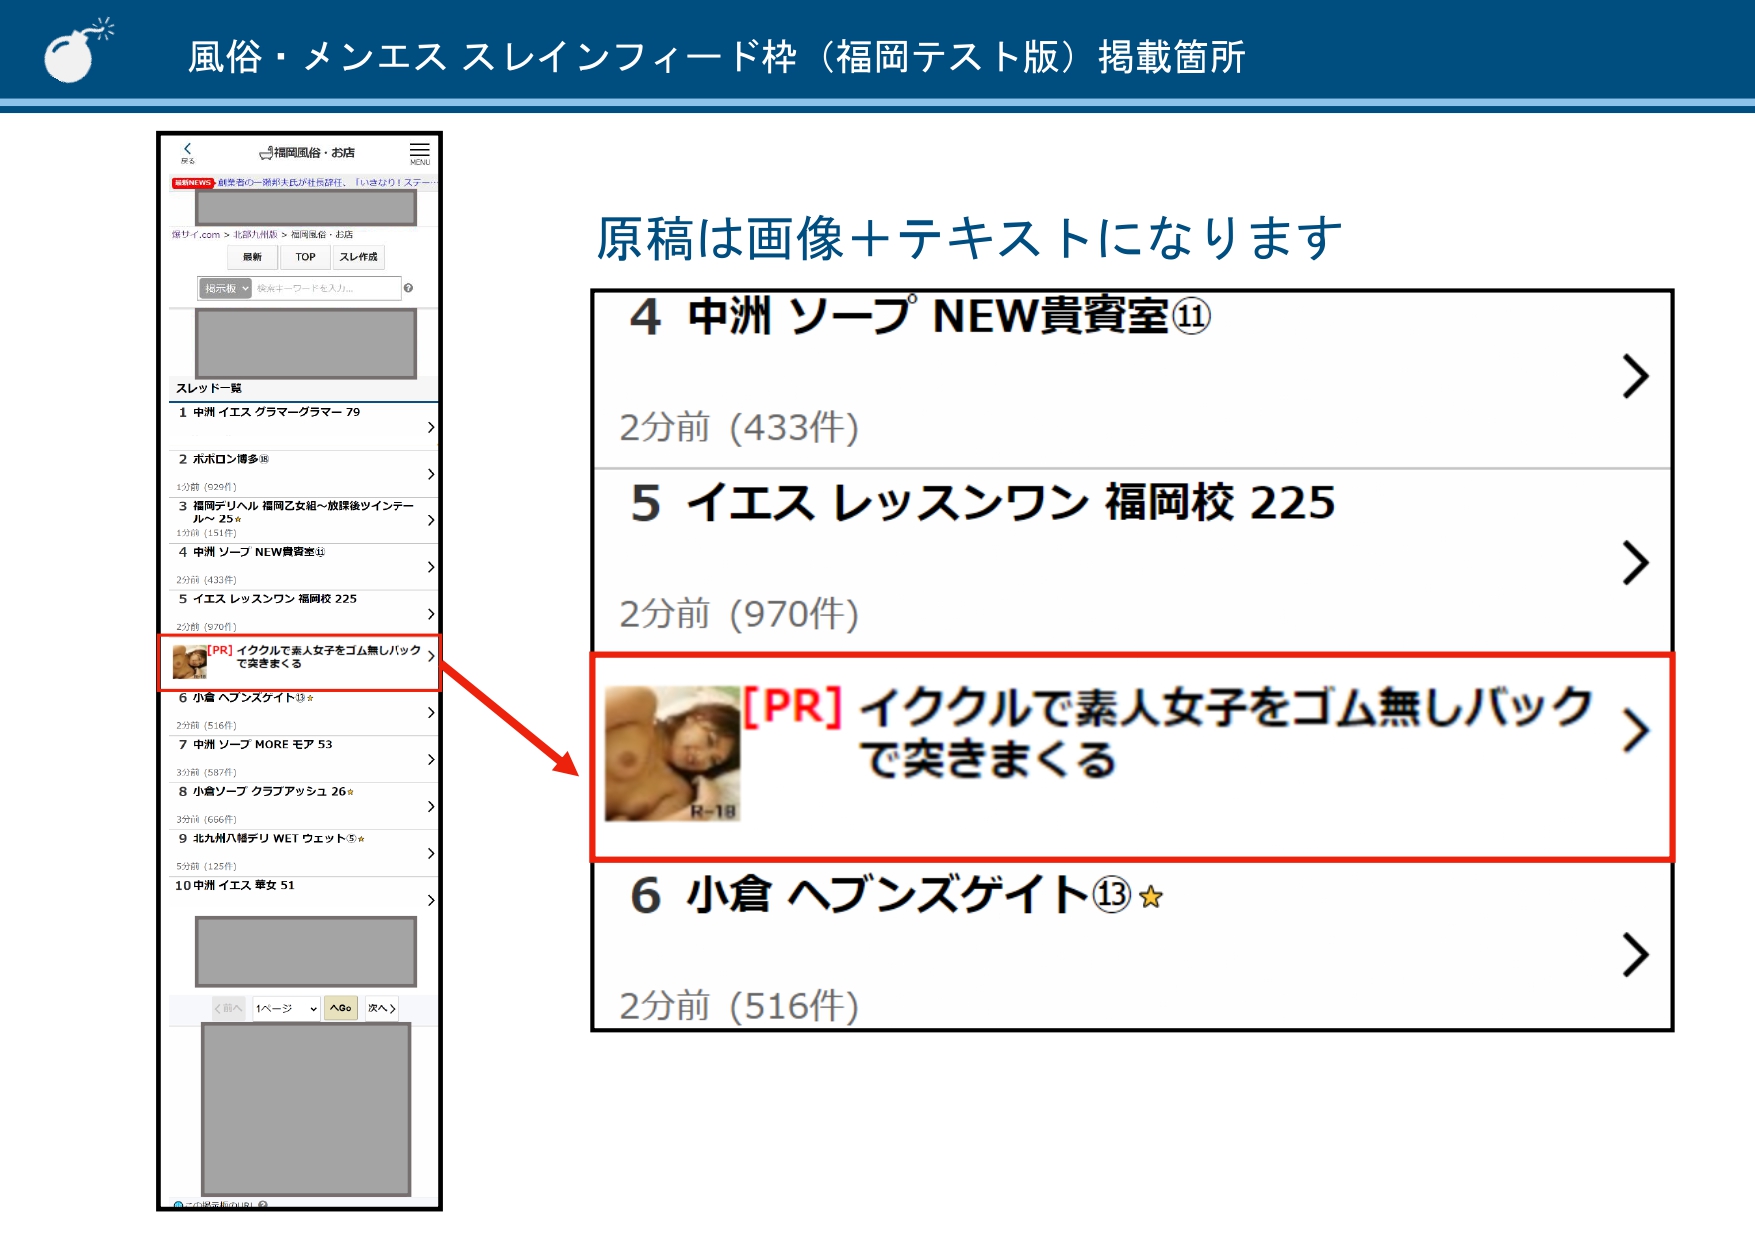Tap the back arrow labeled 戻る

point(188,152)
